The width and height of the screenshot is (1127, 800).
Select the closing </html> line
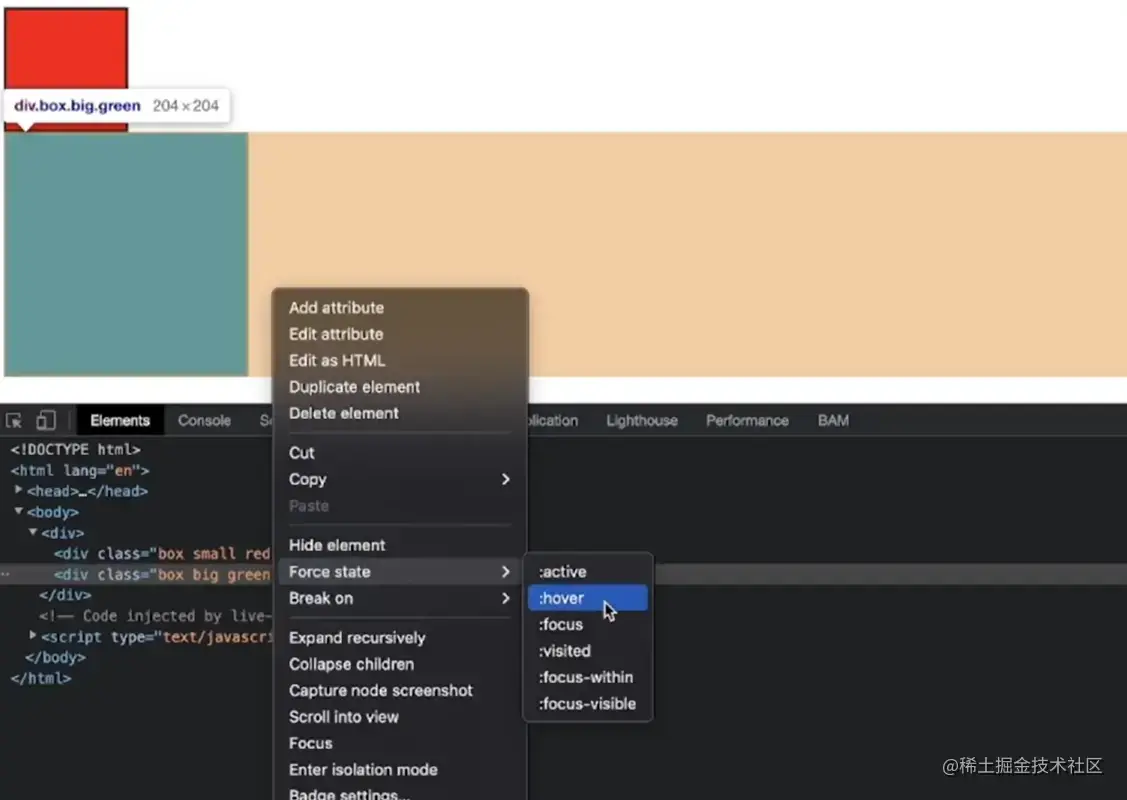pyautogui.click(x=41, y=679)
